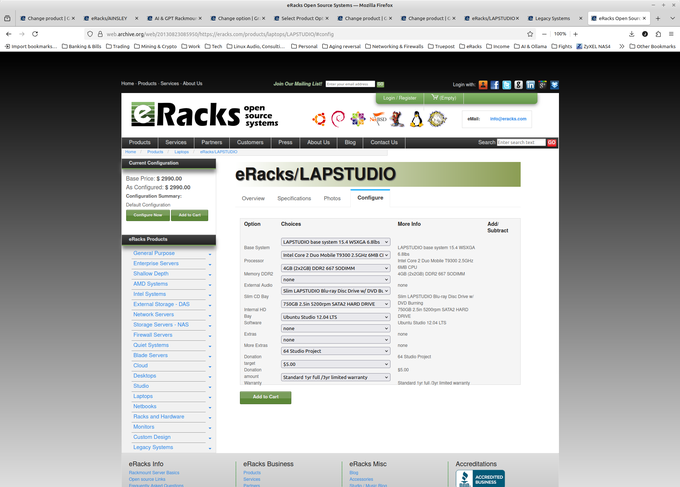The height and width of the screenshot is (487, 680).
Task: Log in with Twitter icon
Action: click(x=507, y=85)
